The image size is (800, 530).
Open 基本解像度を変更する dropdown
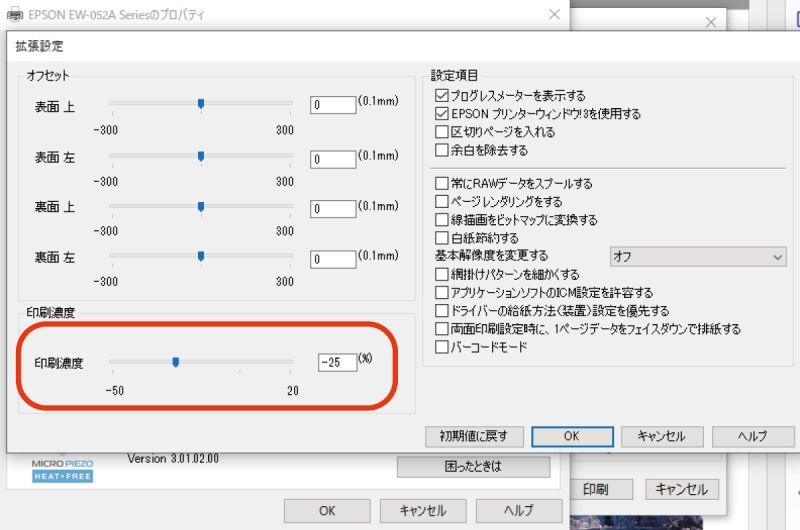point(698,257)
